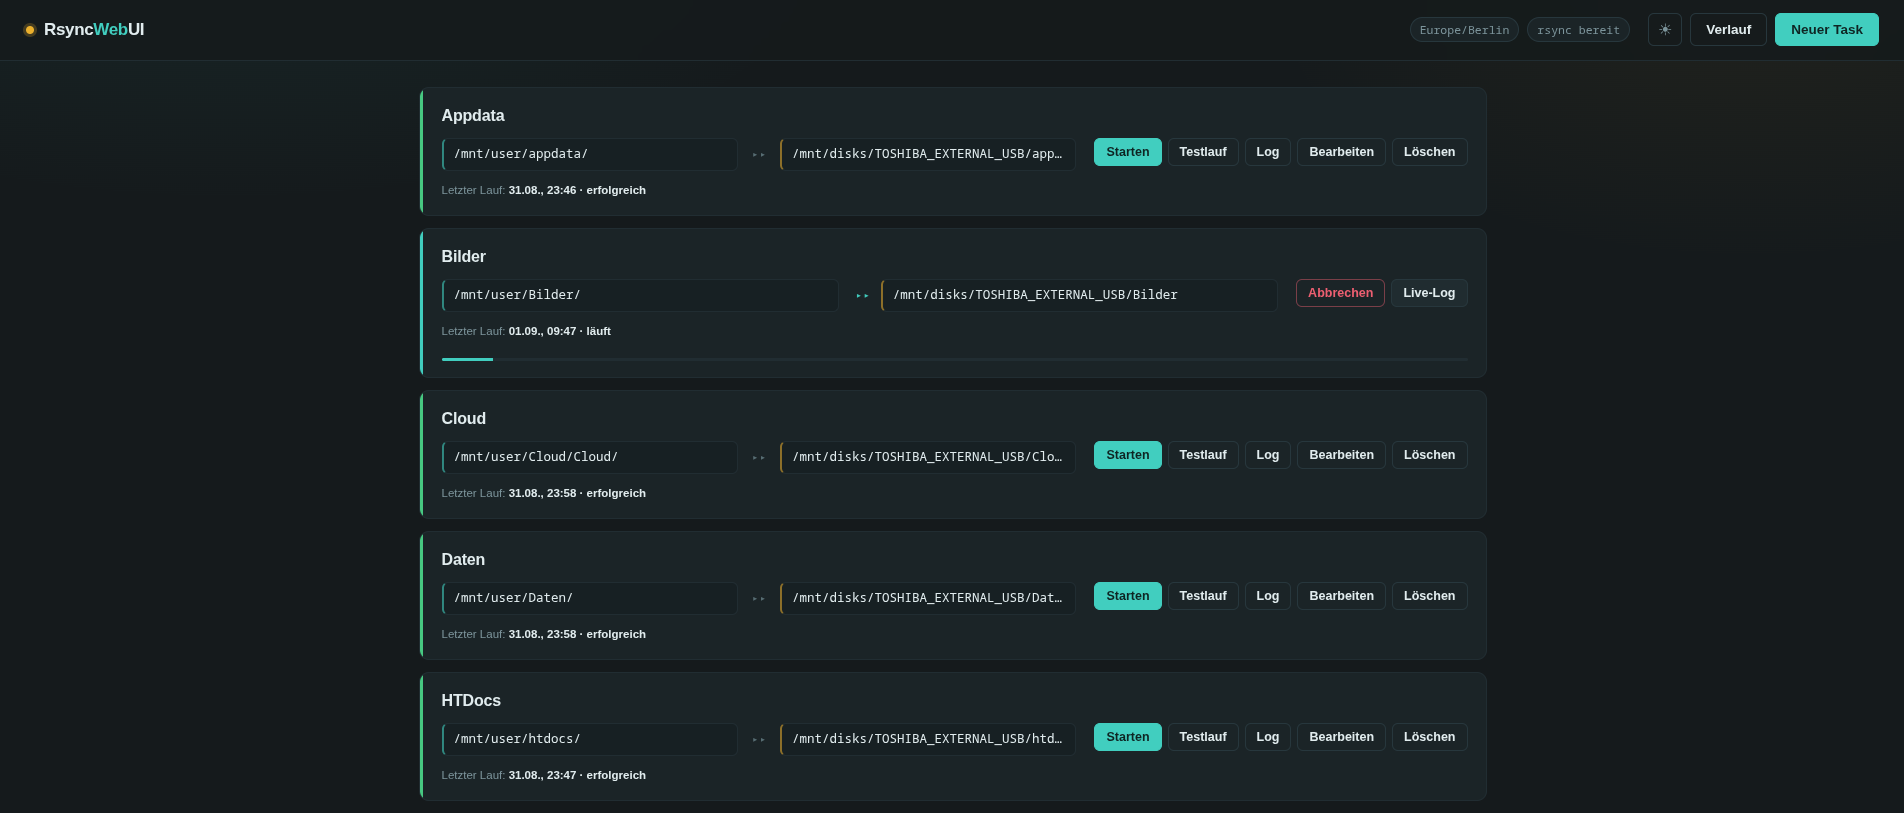Screen dimensions: 1904x813
Task: Run Testlauf for Appdata
Action: [x=1203, y=152]
